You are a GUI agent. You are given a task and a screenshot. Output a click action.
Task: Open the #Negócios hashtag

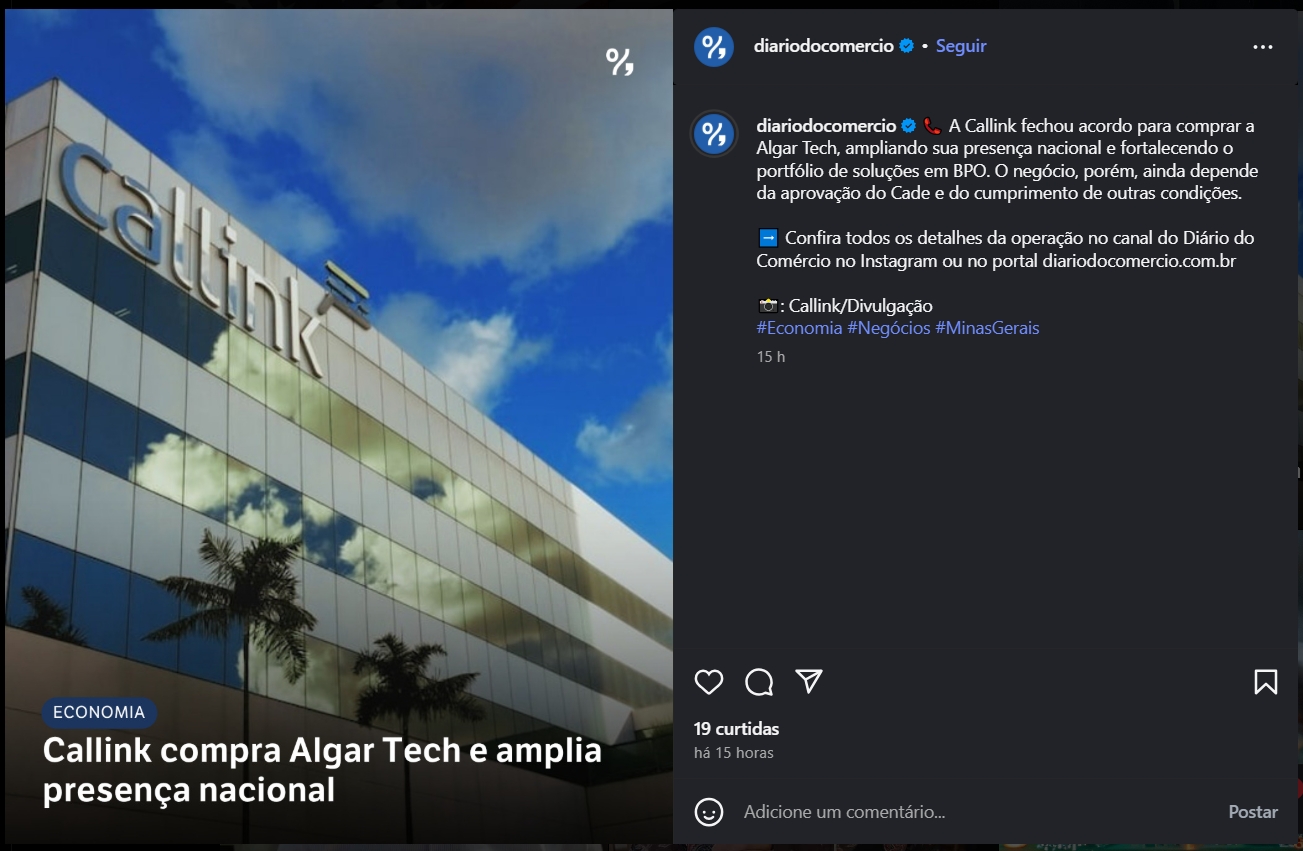coord(889,328)
